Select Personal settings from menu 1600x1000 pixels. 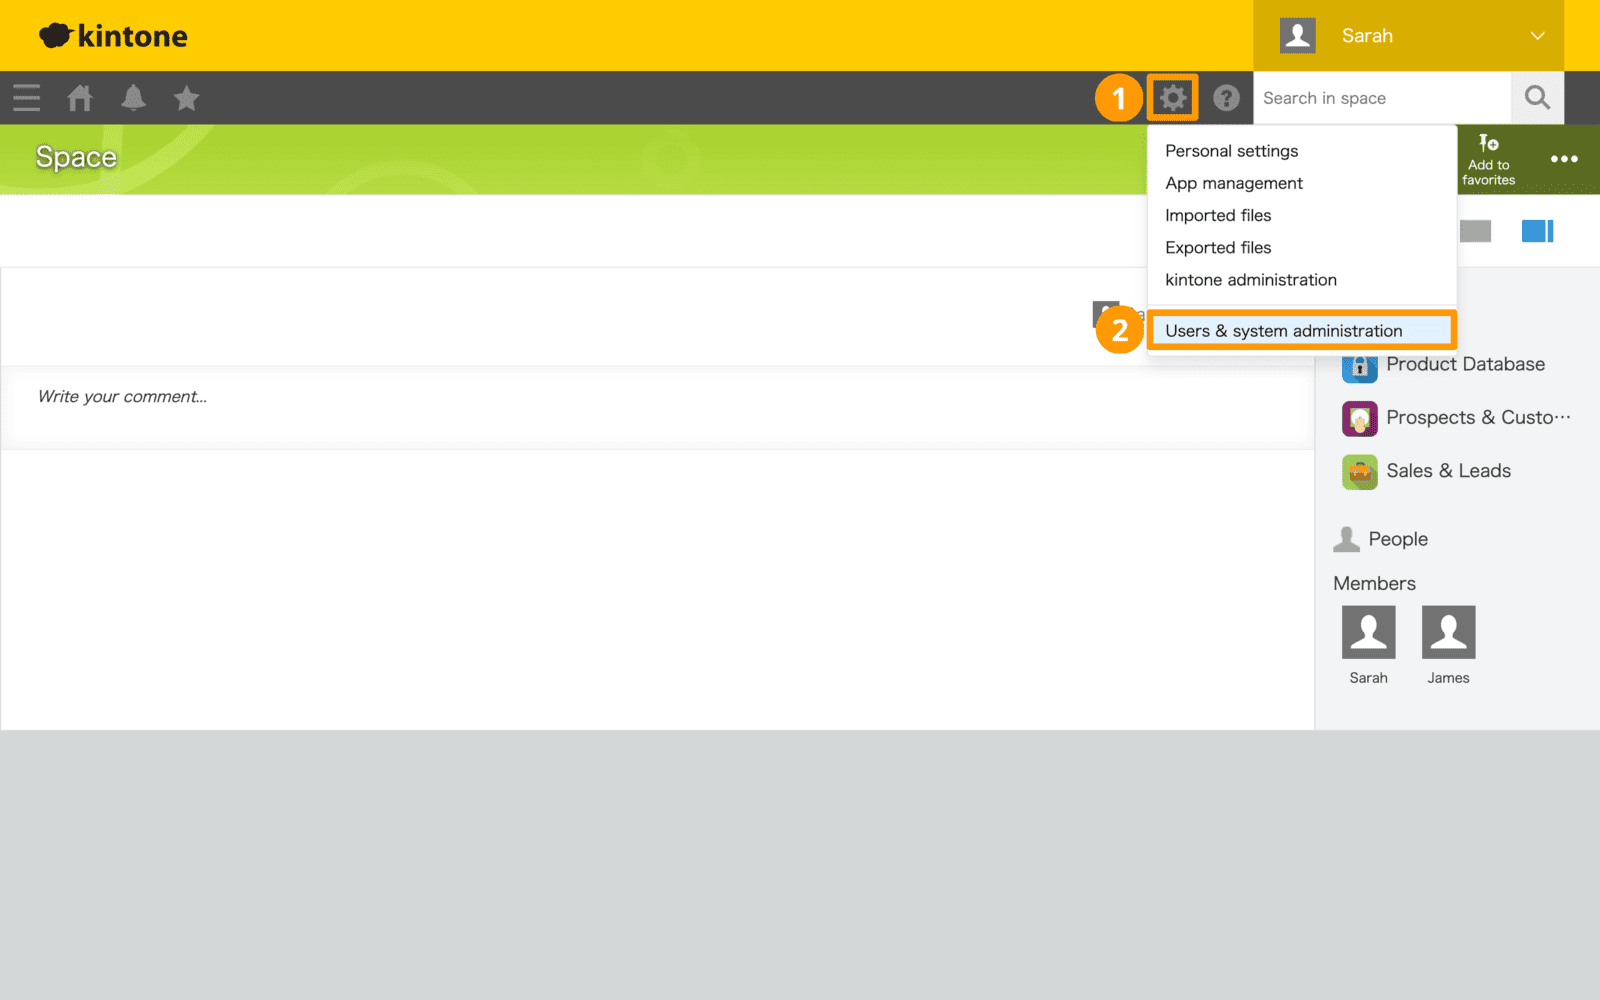[x=1231, y=151]
